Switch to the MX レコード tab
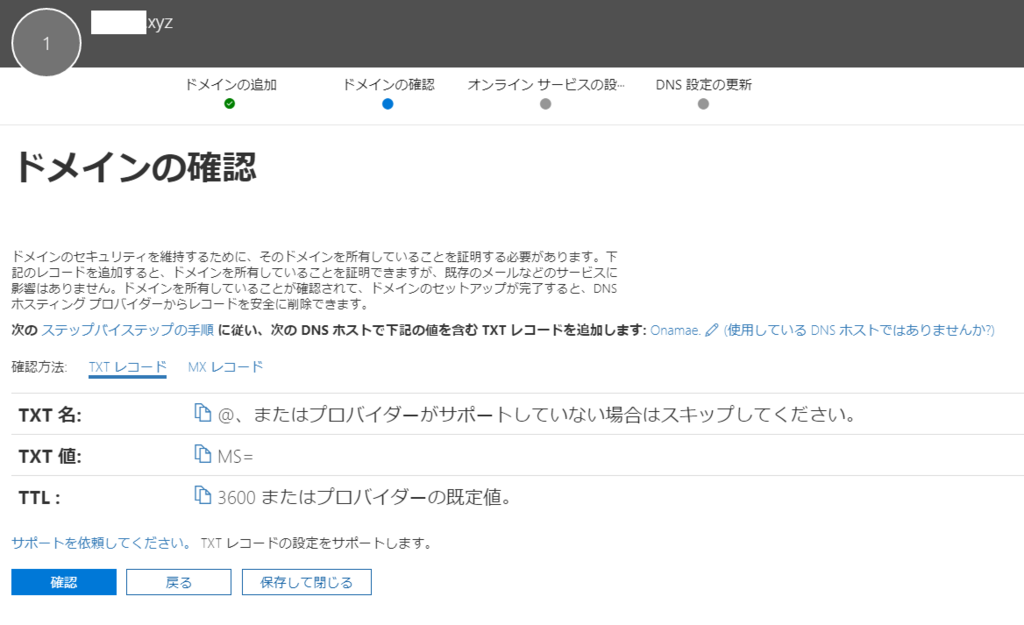The height and width of the screenshot is (625, 1024). (225, 367)
